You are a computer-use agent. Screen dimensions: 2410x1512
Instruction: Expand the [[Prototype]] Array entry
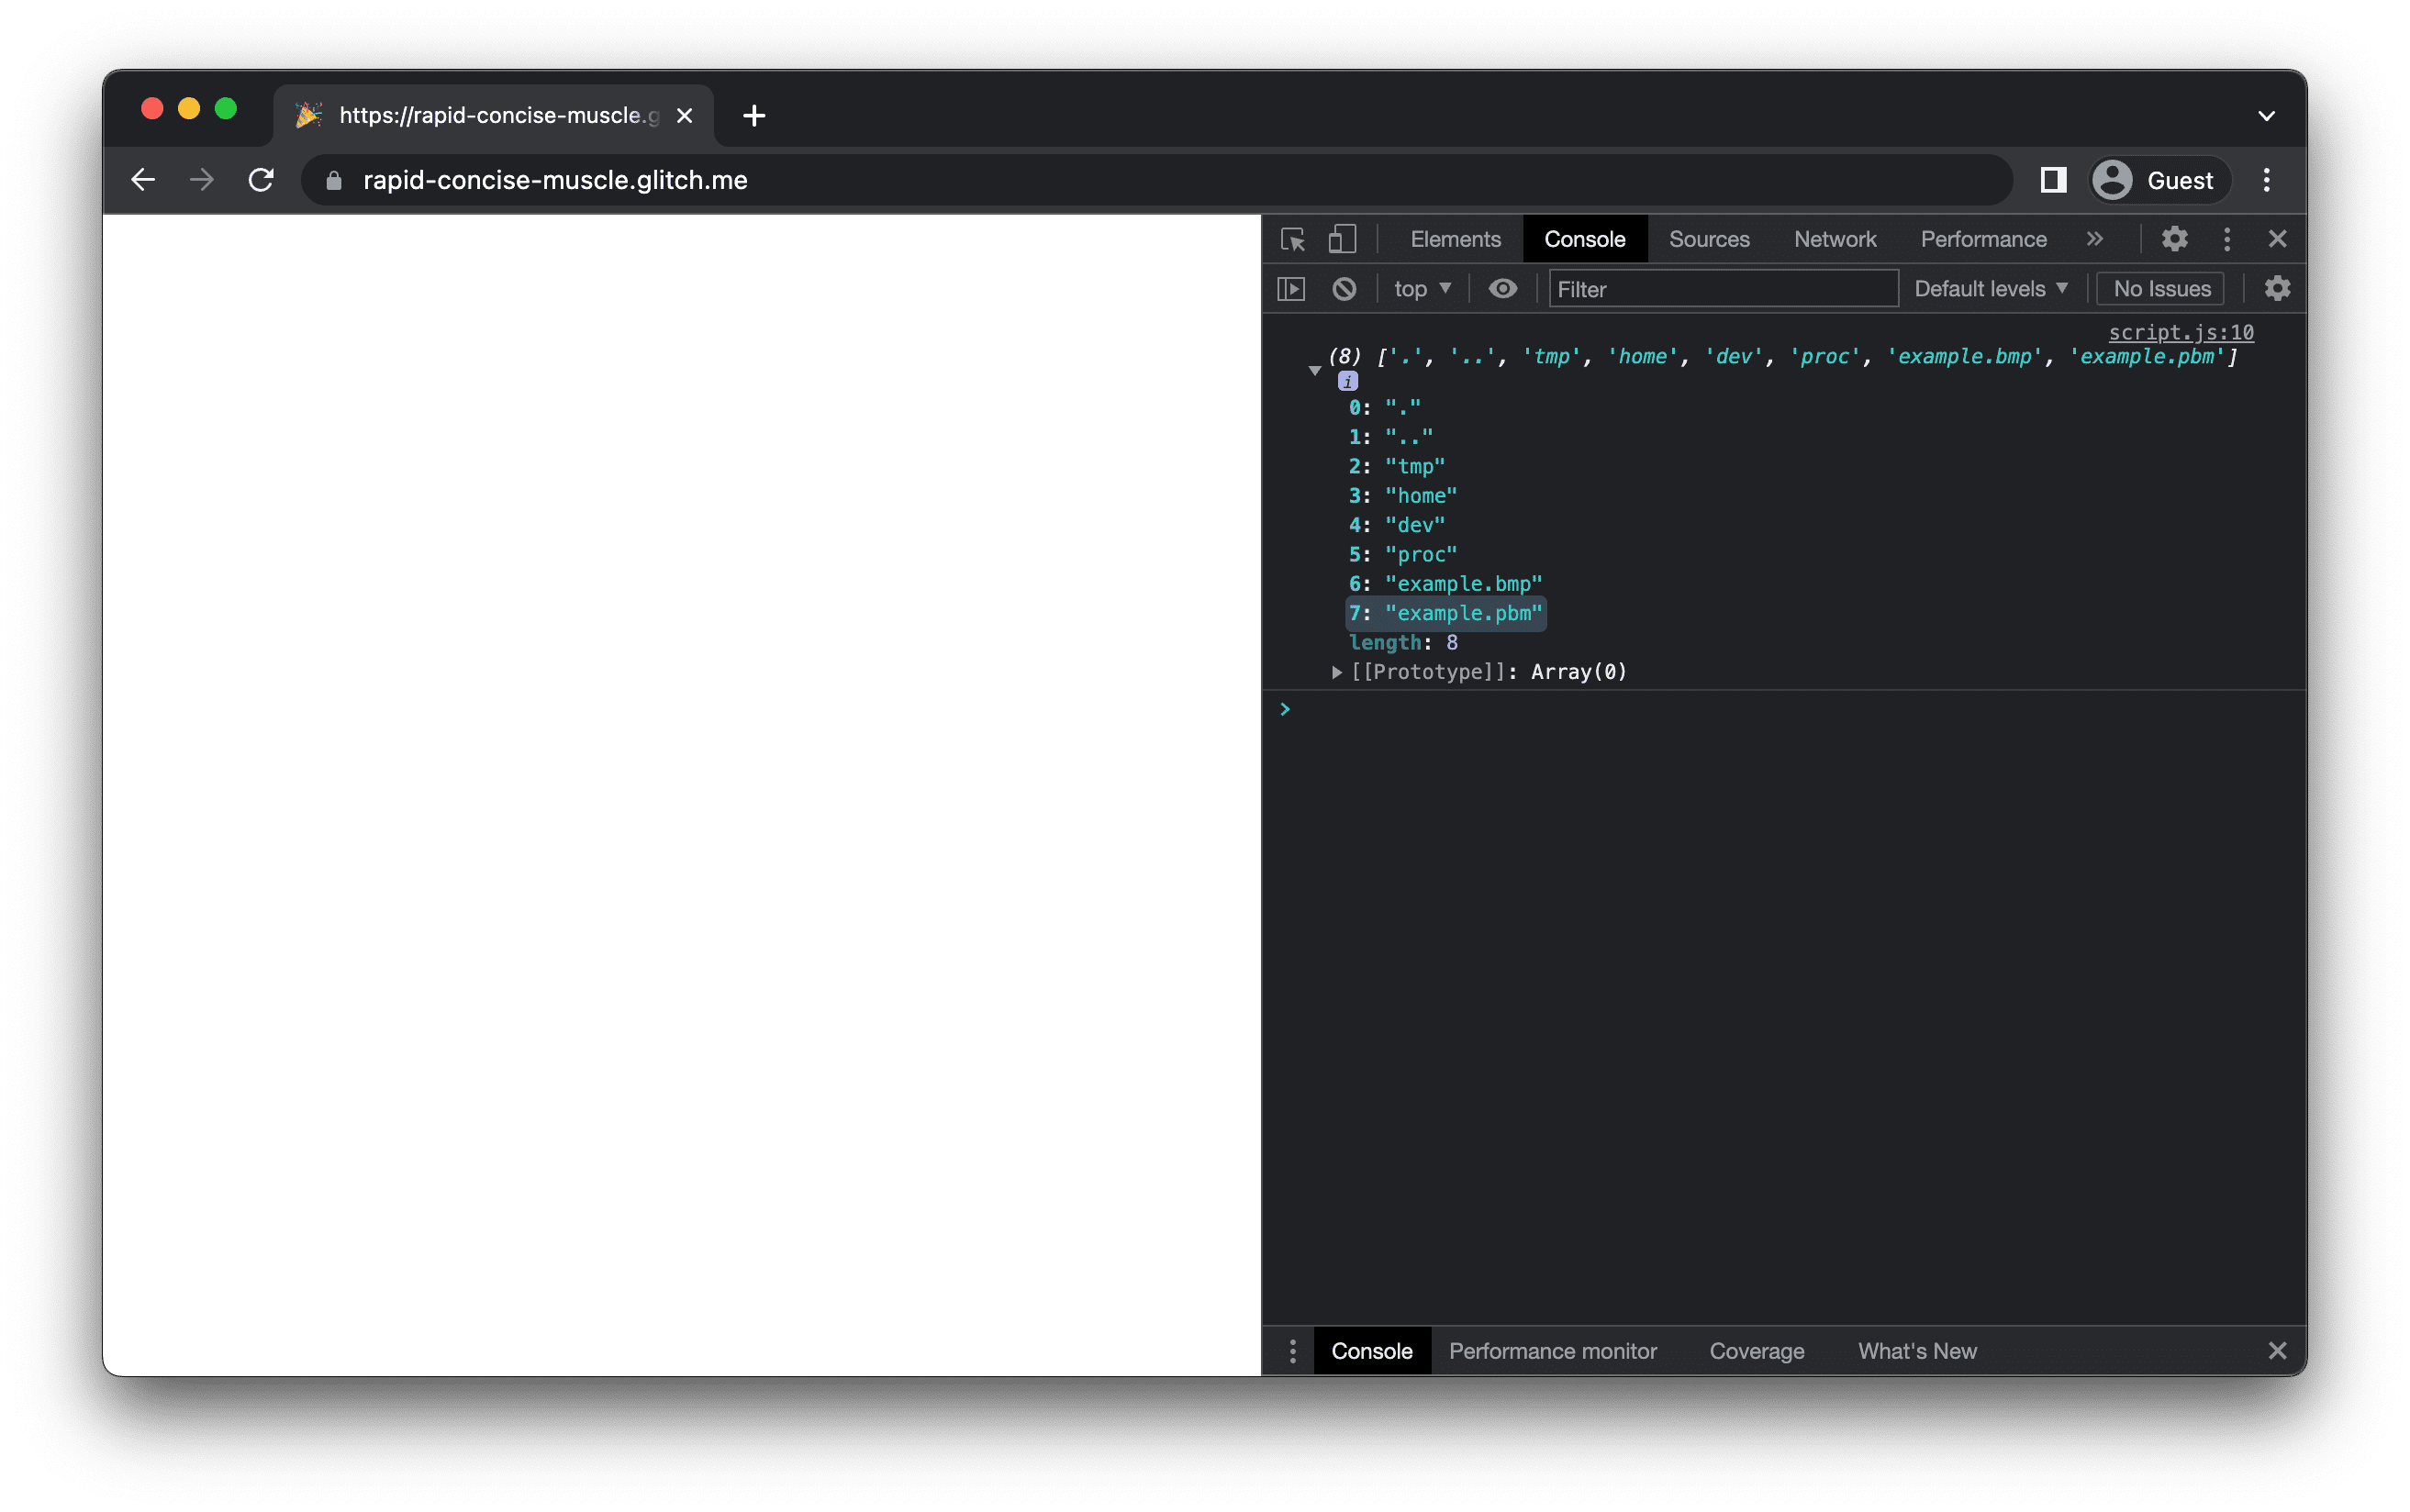click(1333, 671)
